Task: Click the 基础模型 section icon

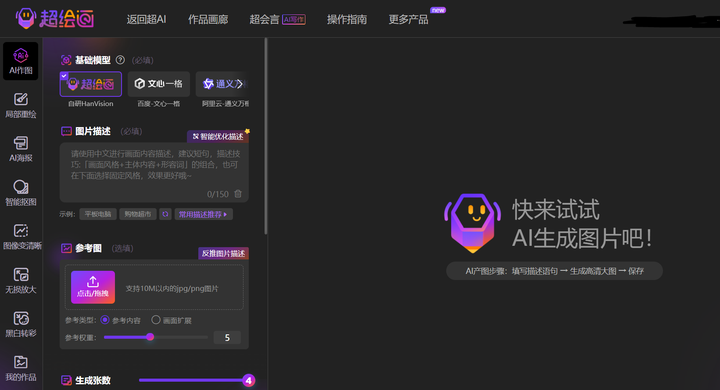Action: click(66, 60)
